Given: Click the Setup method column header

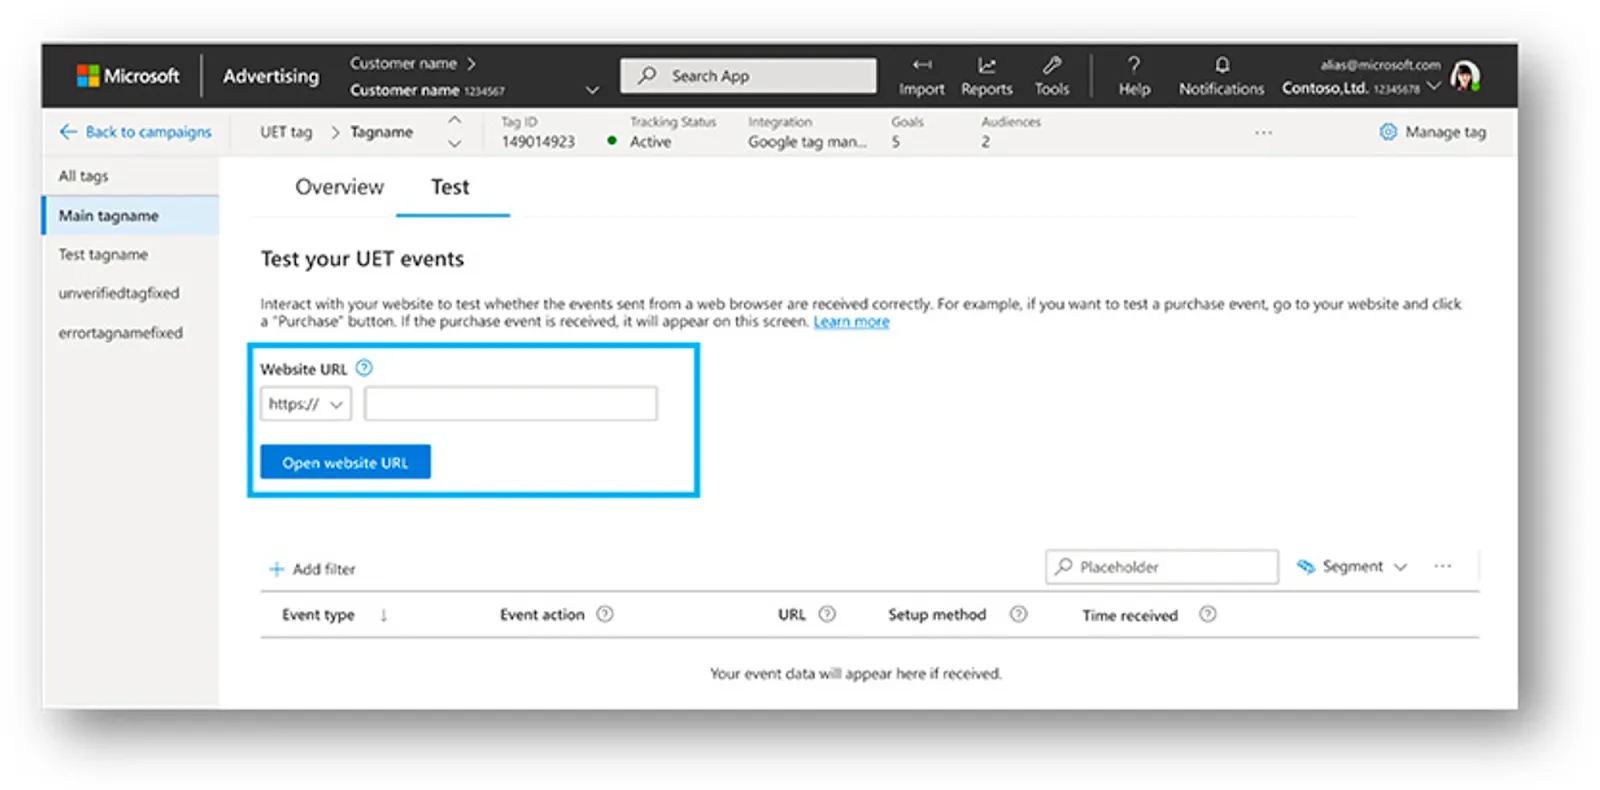Looking at the screenshot, I should [x=937, y=614].
